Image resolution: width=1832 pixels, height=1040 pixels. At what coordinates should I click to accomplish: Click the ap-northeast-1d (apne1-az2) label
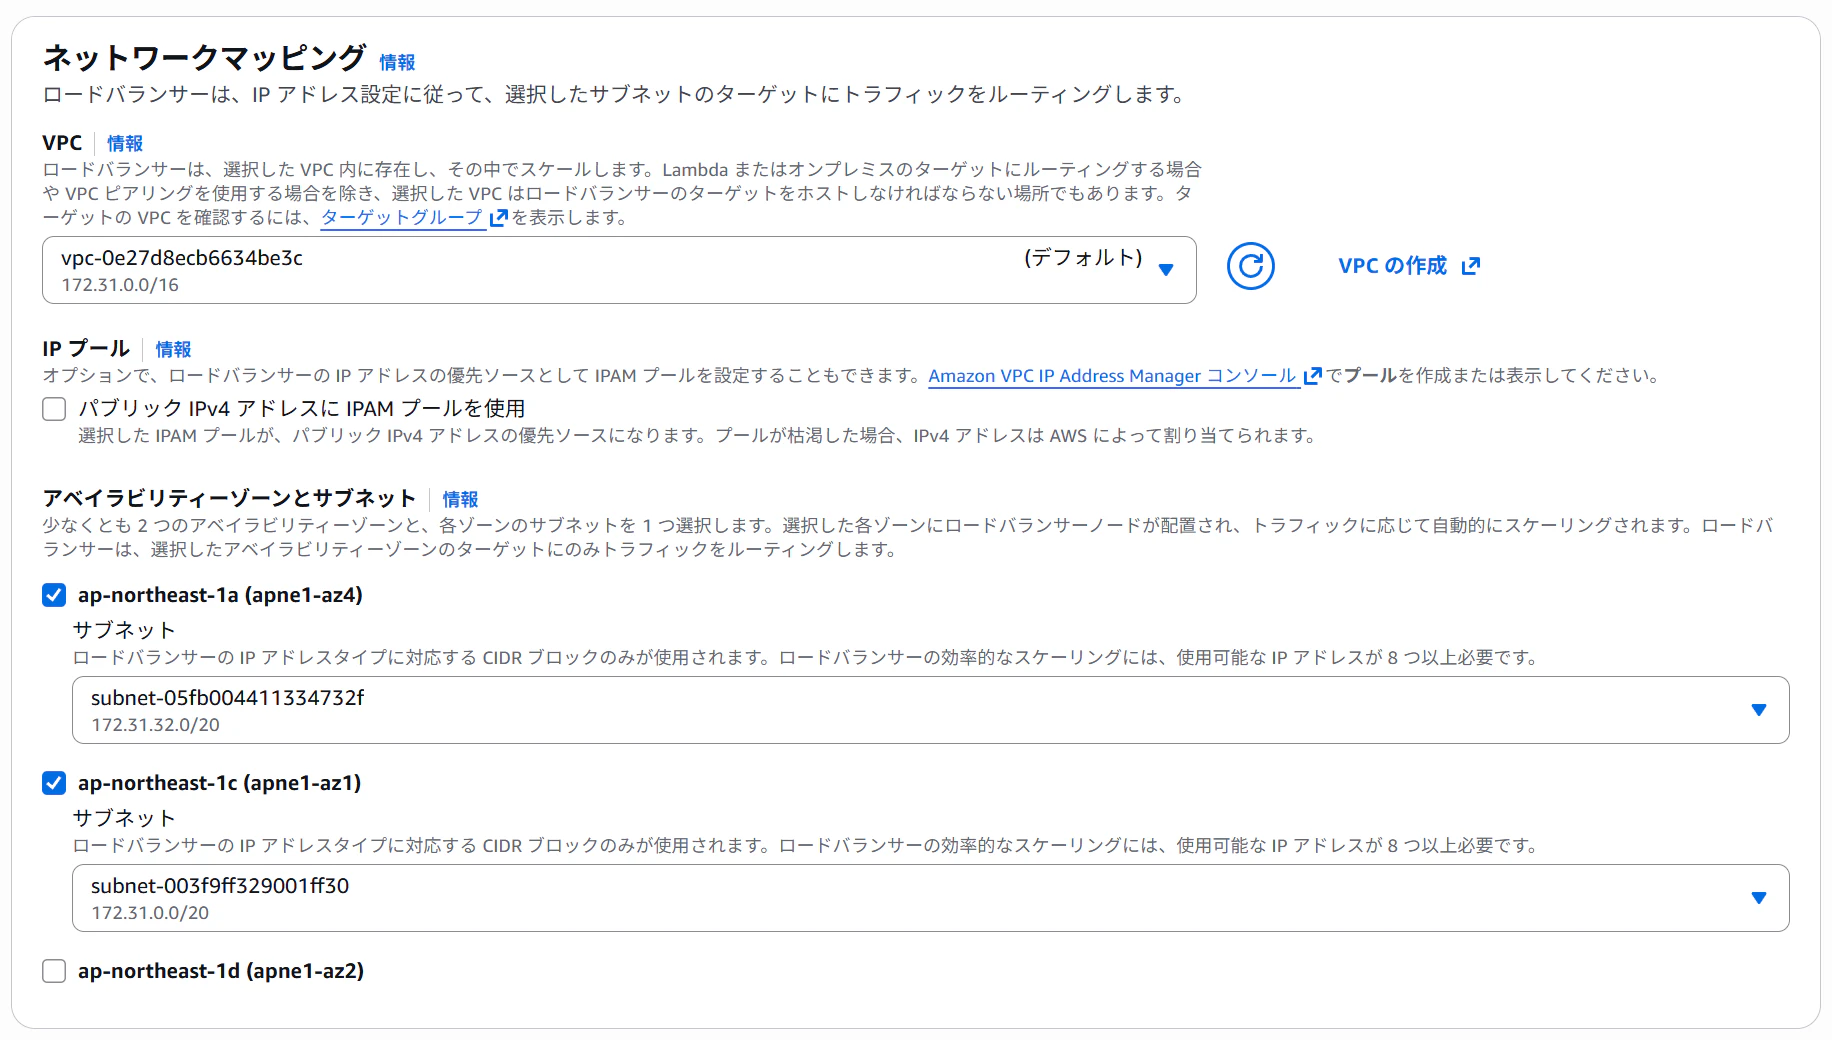point(221,971)
